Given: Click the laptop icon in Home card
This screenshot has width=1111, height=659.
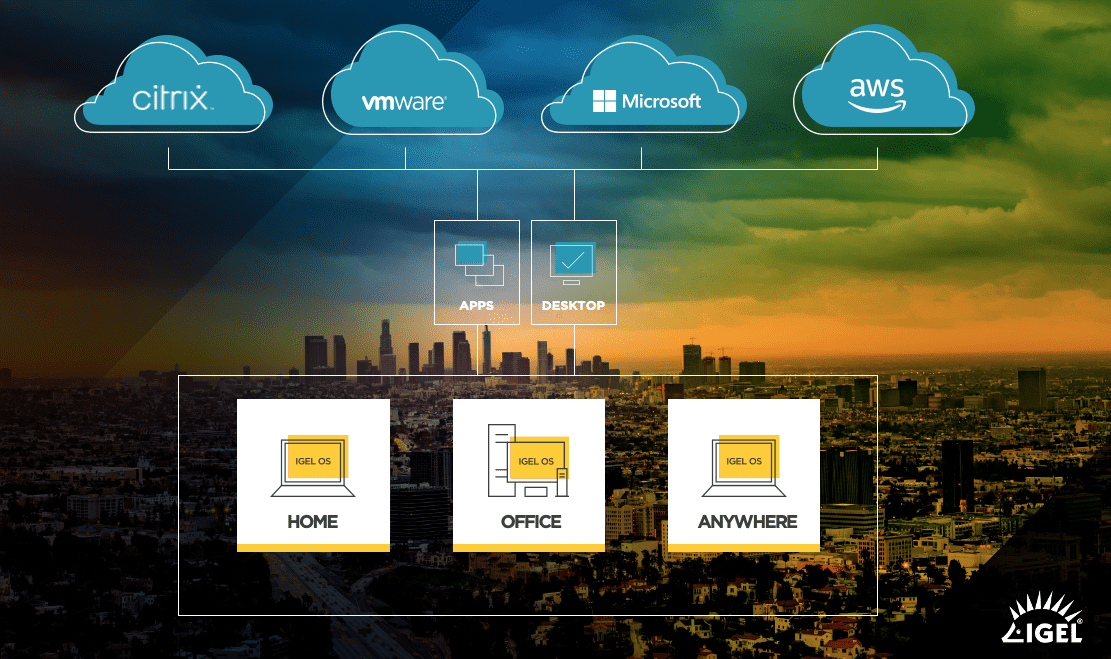Looking at the screenshot, I should point(313,465).
